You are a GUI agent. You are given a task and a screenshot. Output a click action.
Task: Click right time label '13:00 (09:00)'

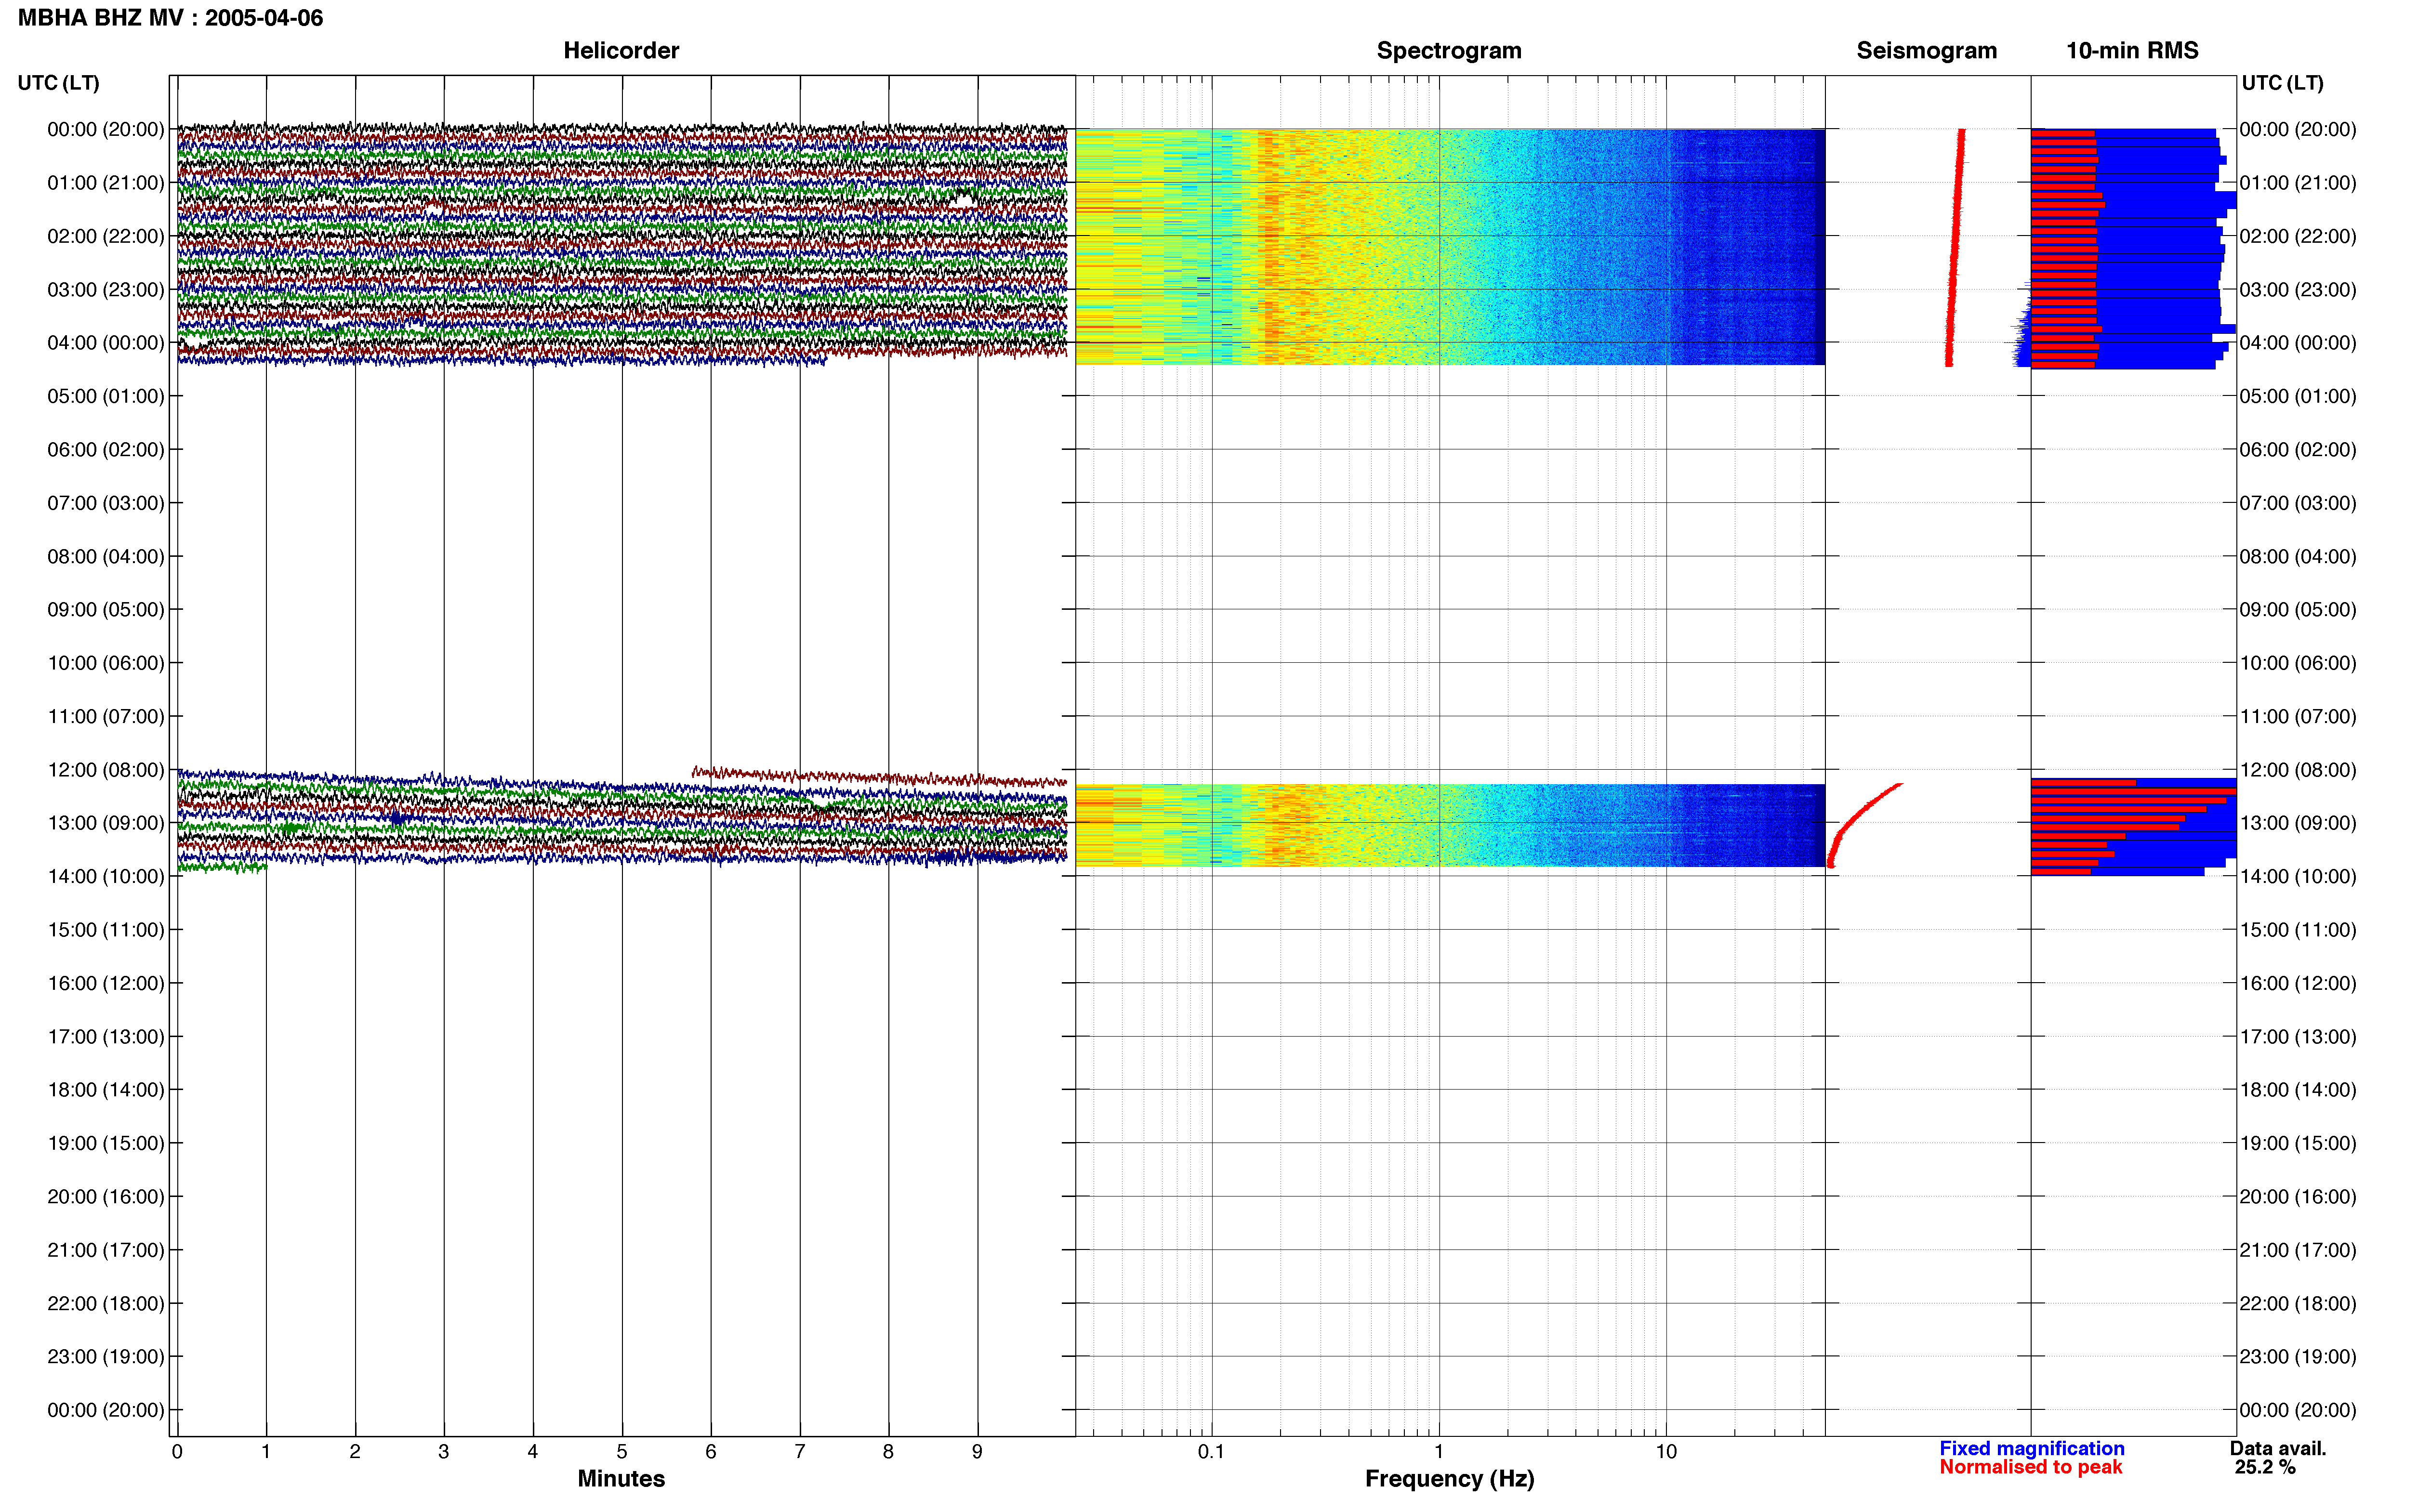2298,823
